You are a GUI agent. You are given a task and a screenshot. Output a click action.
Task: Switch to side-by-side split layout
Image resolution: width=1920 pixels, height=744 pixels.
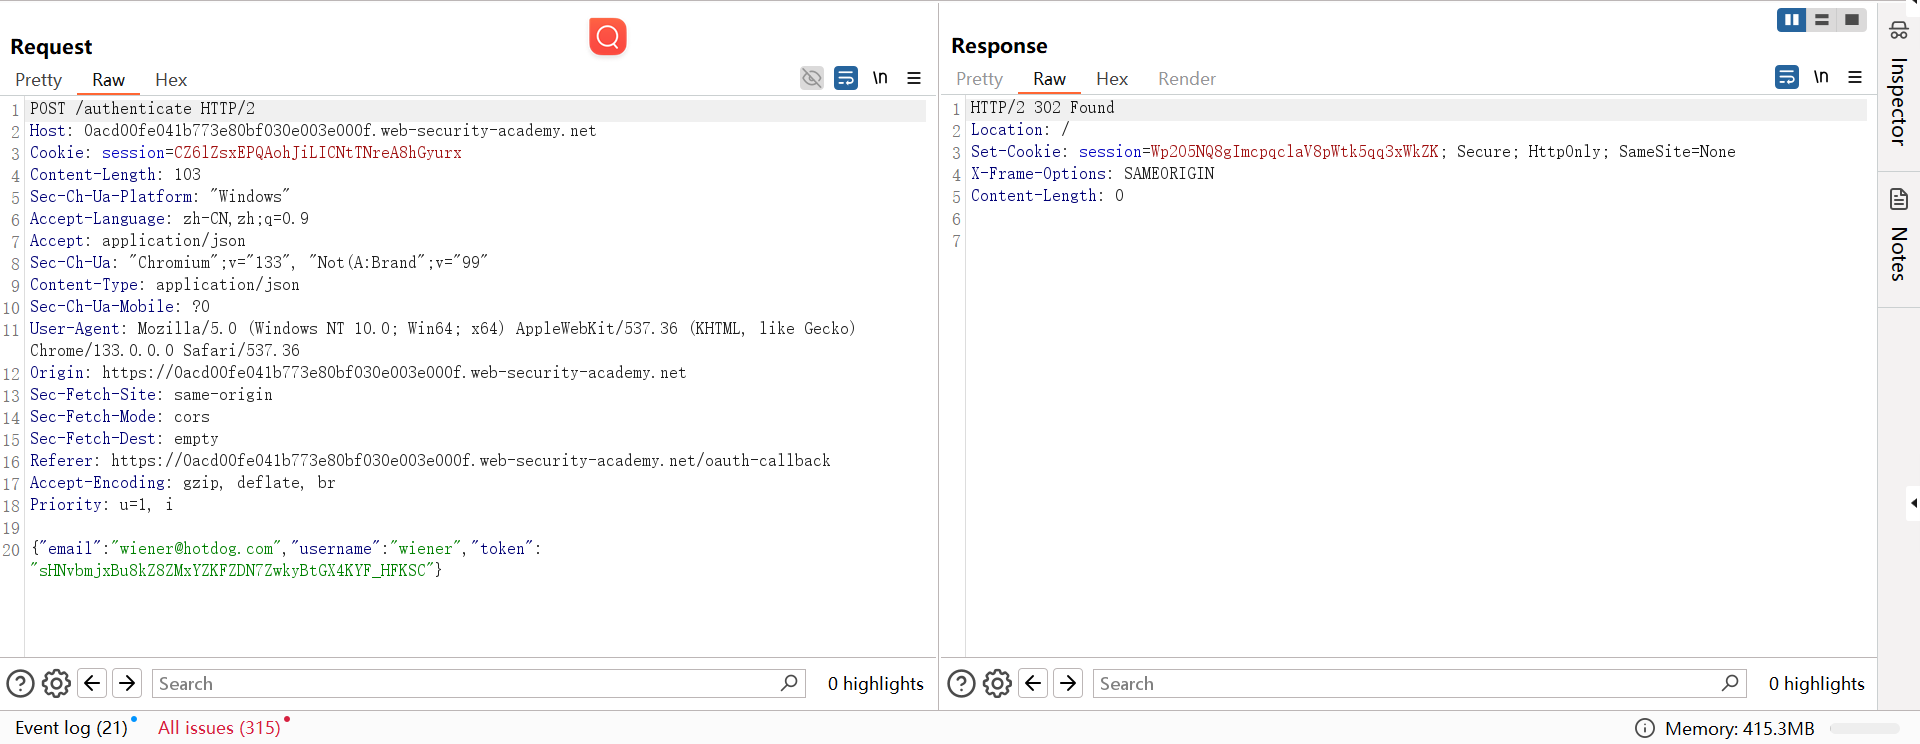click(x=1791, y=20)
